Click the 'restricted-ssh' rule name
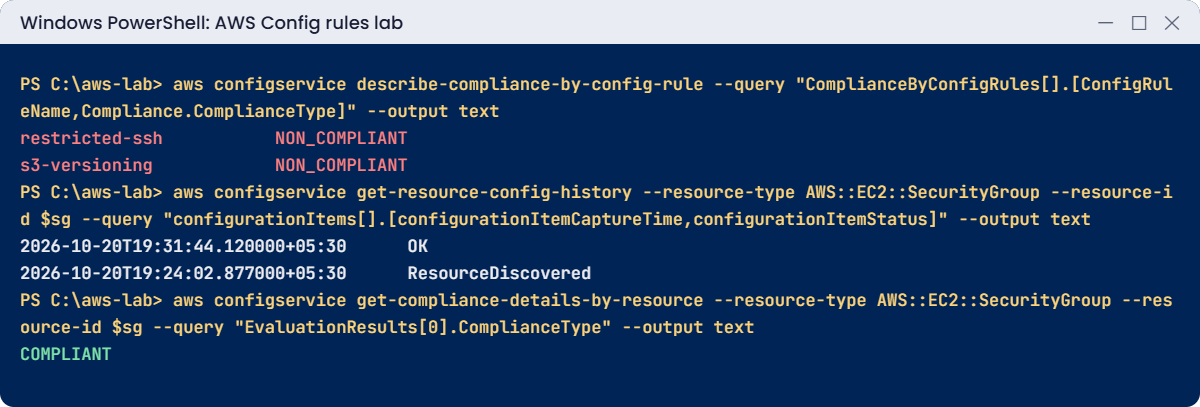 [91, 138]
